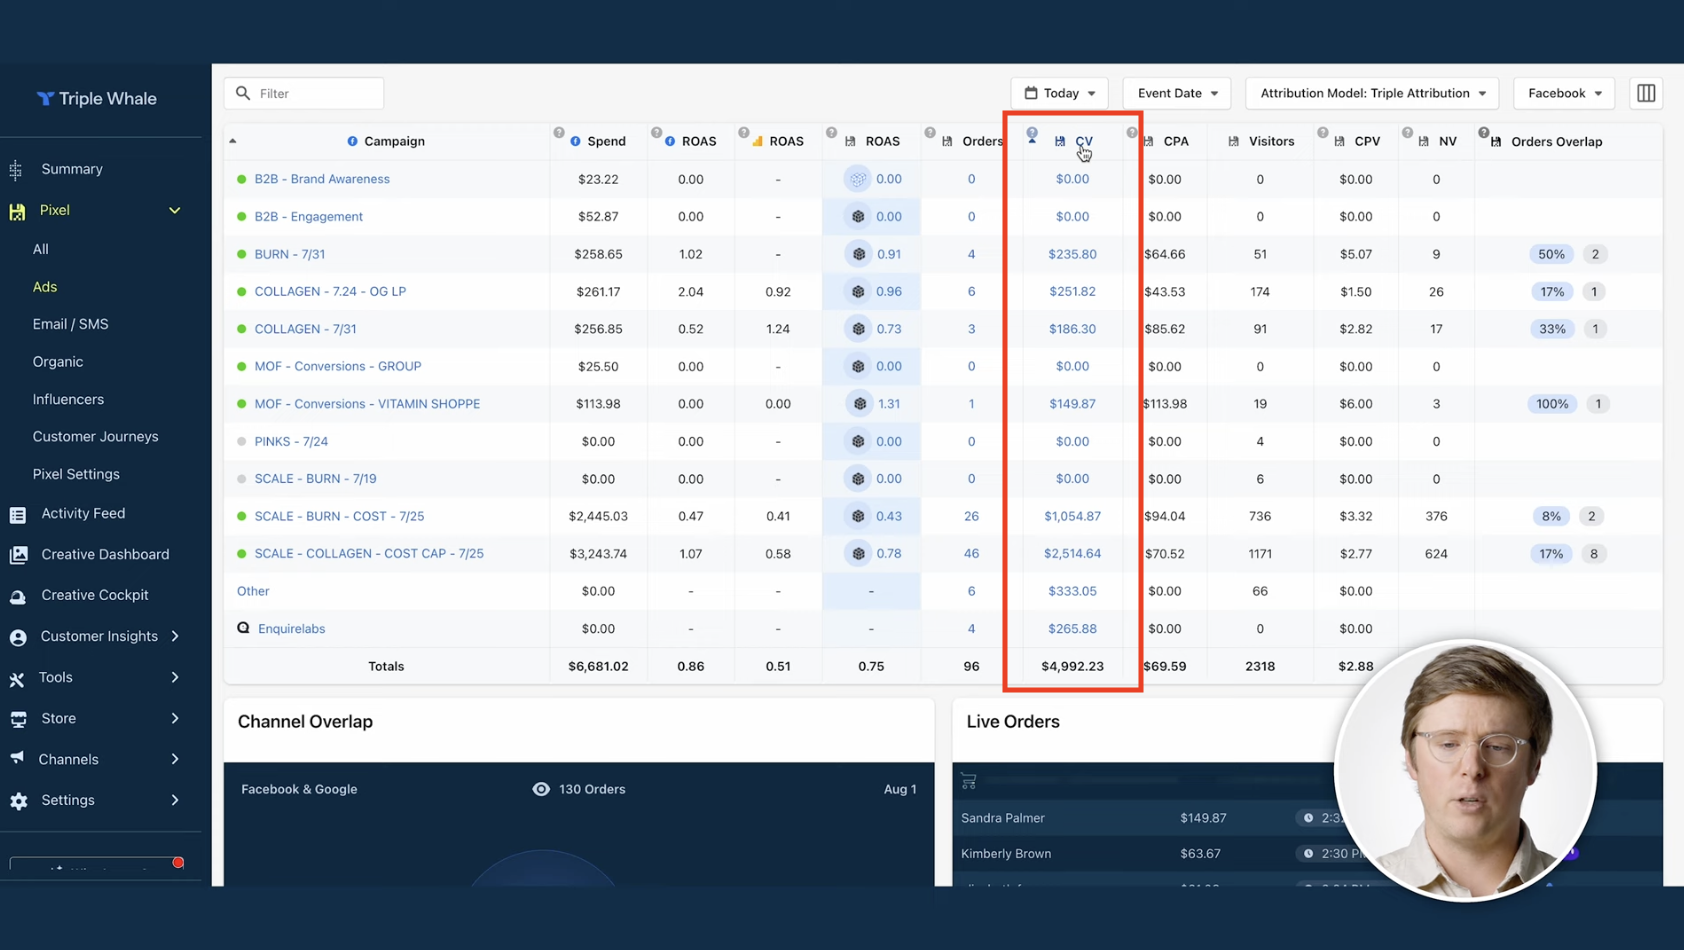Click the Tools wrench icon in the sidebar
The height and width of the screenshot is (950, 1684).
coord(18,678)
